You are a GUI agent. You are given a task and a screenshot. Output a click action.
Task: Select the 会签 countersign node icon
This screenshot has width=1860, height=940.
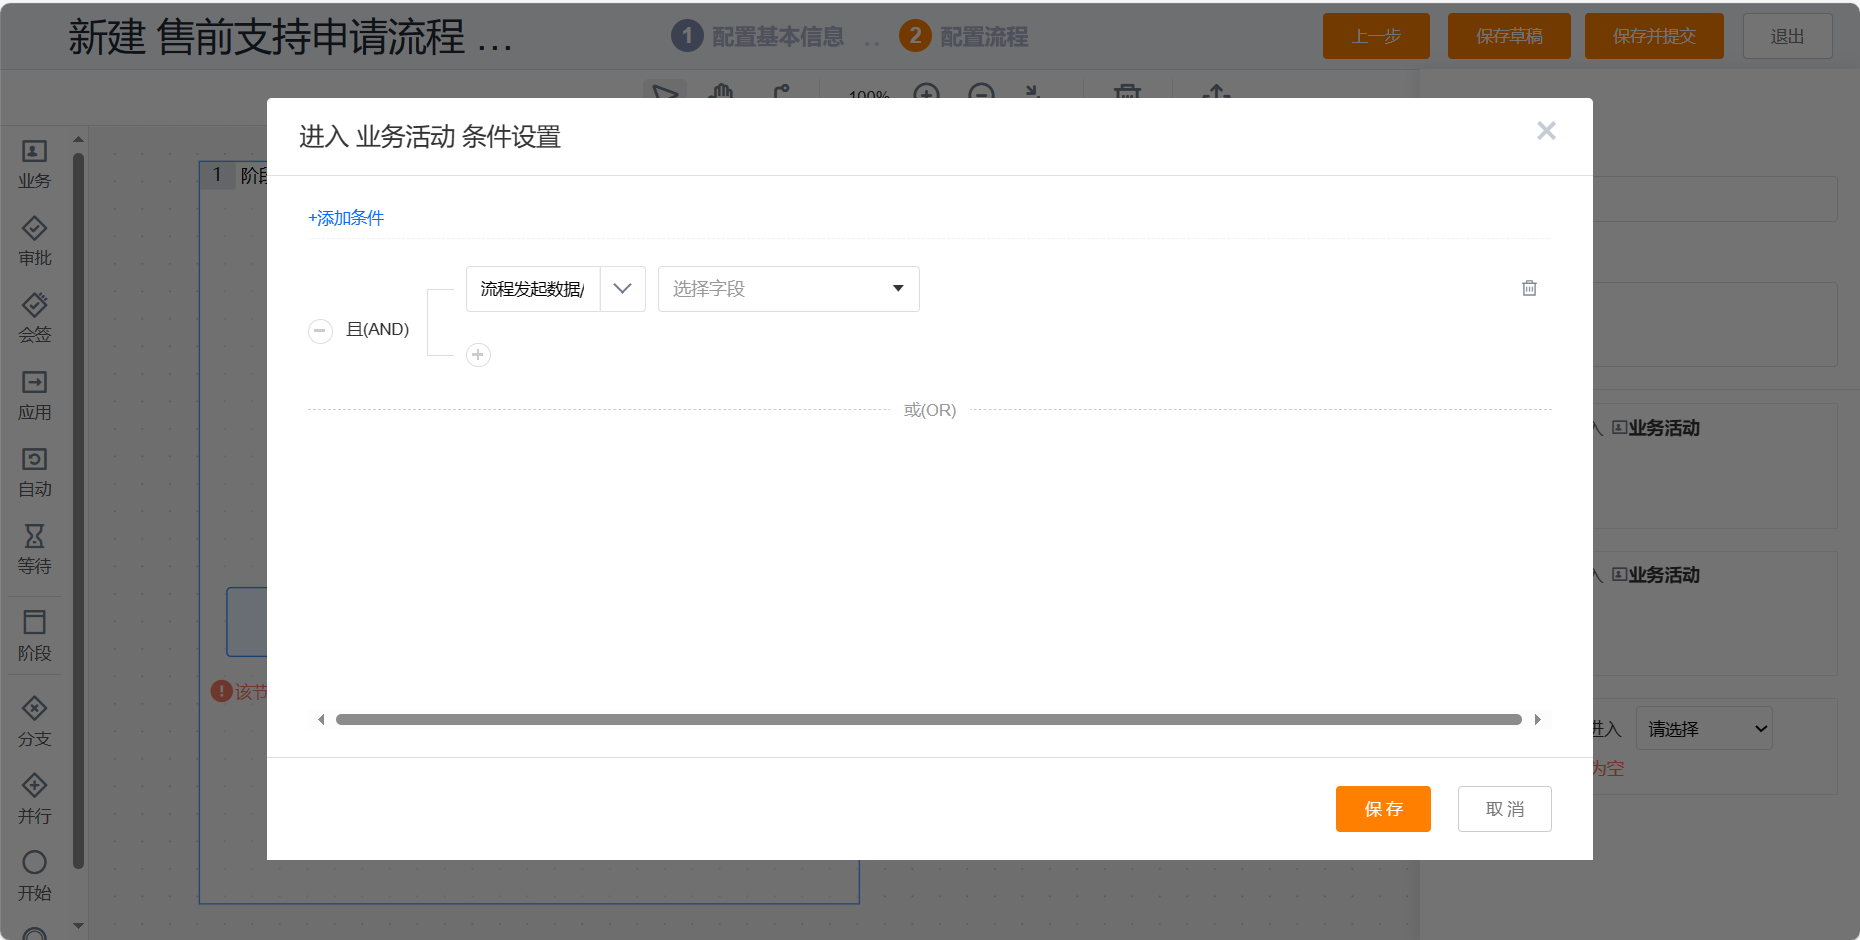pos(34,305)
